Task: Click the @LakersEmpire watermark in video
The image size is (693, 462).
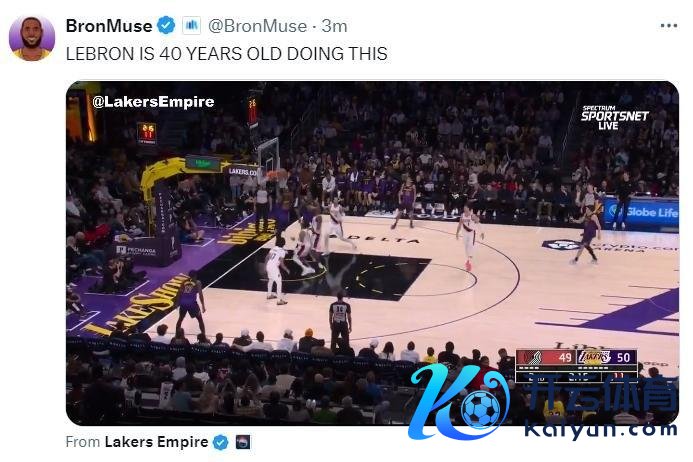Action: 153,102
